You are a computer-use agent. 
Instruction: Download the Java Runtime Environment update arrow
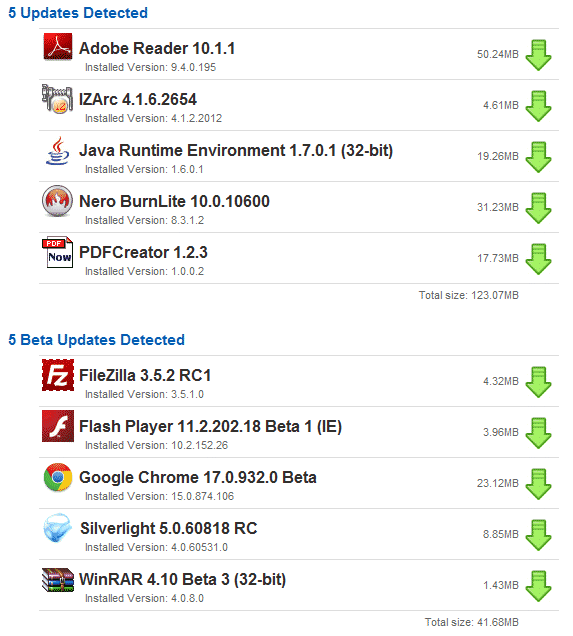pyautogui.click(x=538, y=157)
